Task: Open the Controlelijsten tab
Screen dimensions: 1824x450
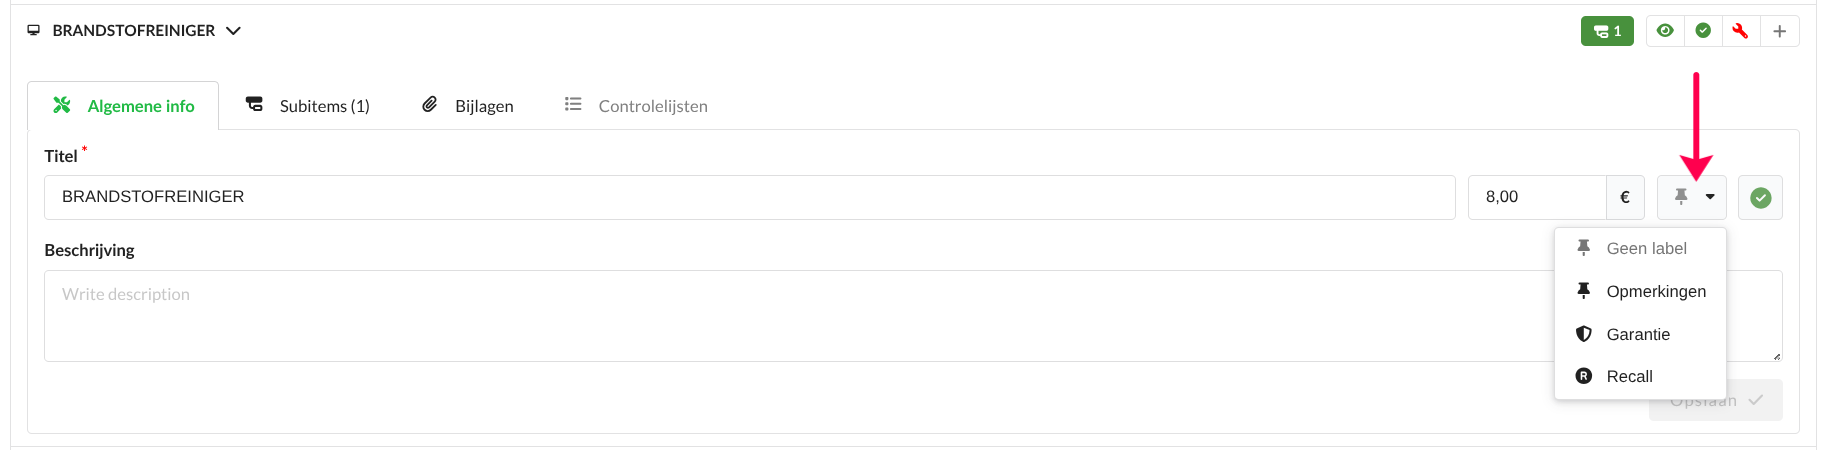Action: coord(636,106)
